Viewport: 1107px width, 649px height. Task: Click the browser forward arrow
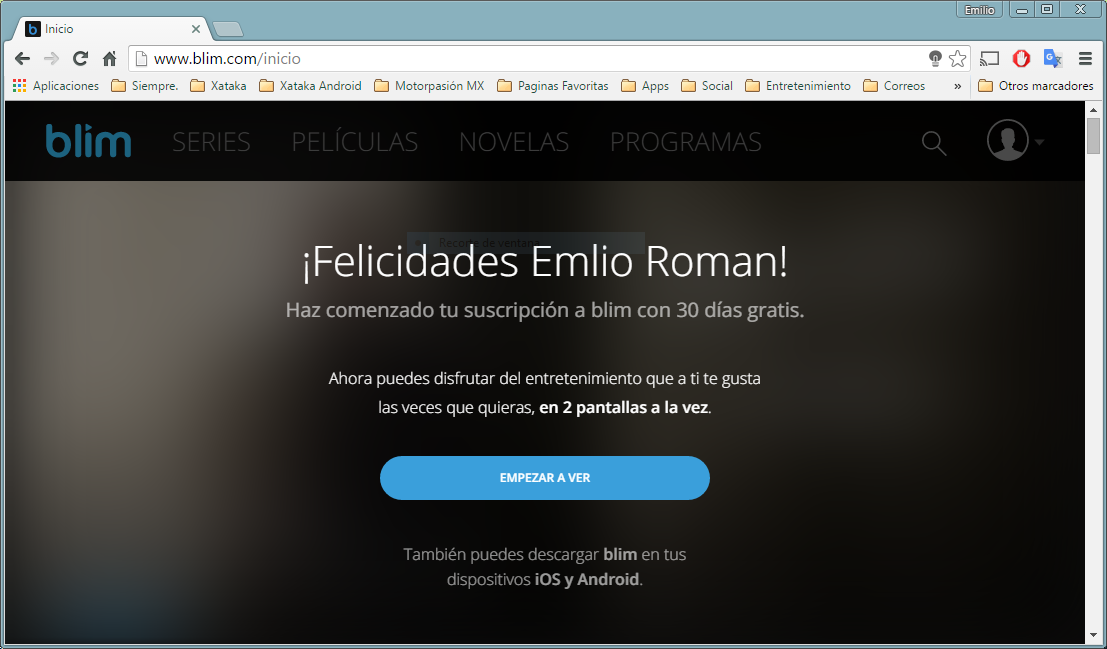51,59
